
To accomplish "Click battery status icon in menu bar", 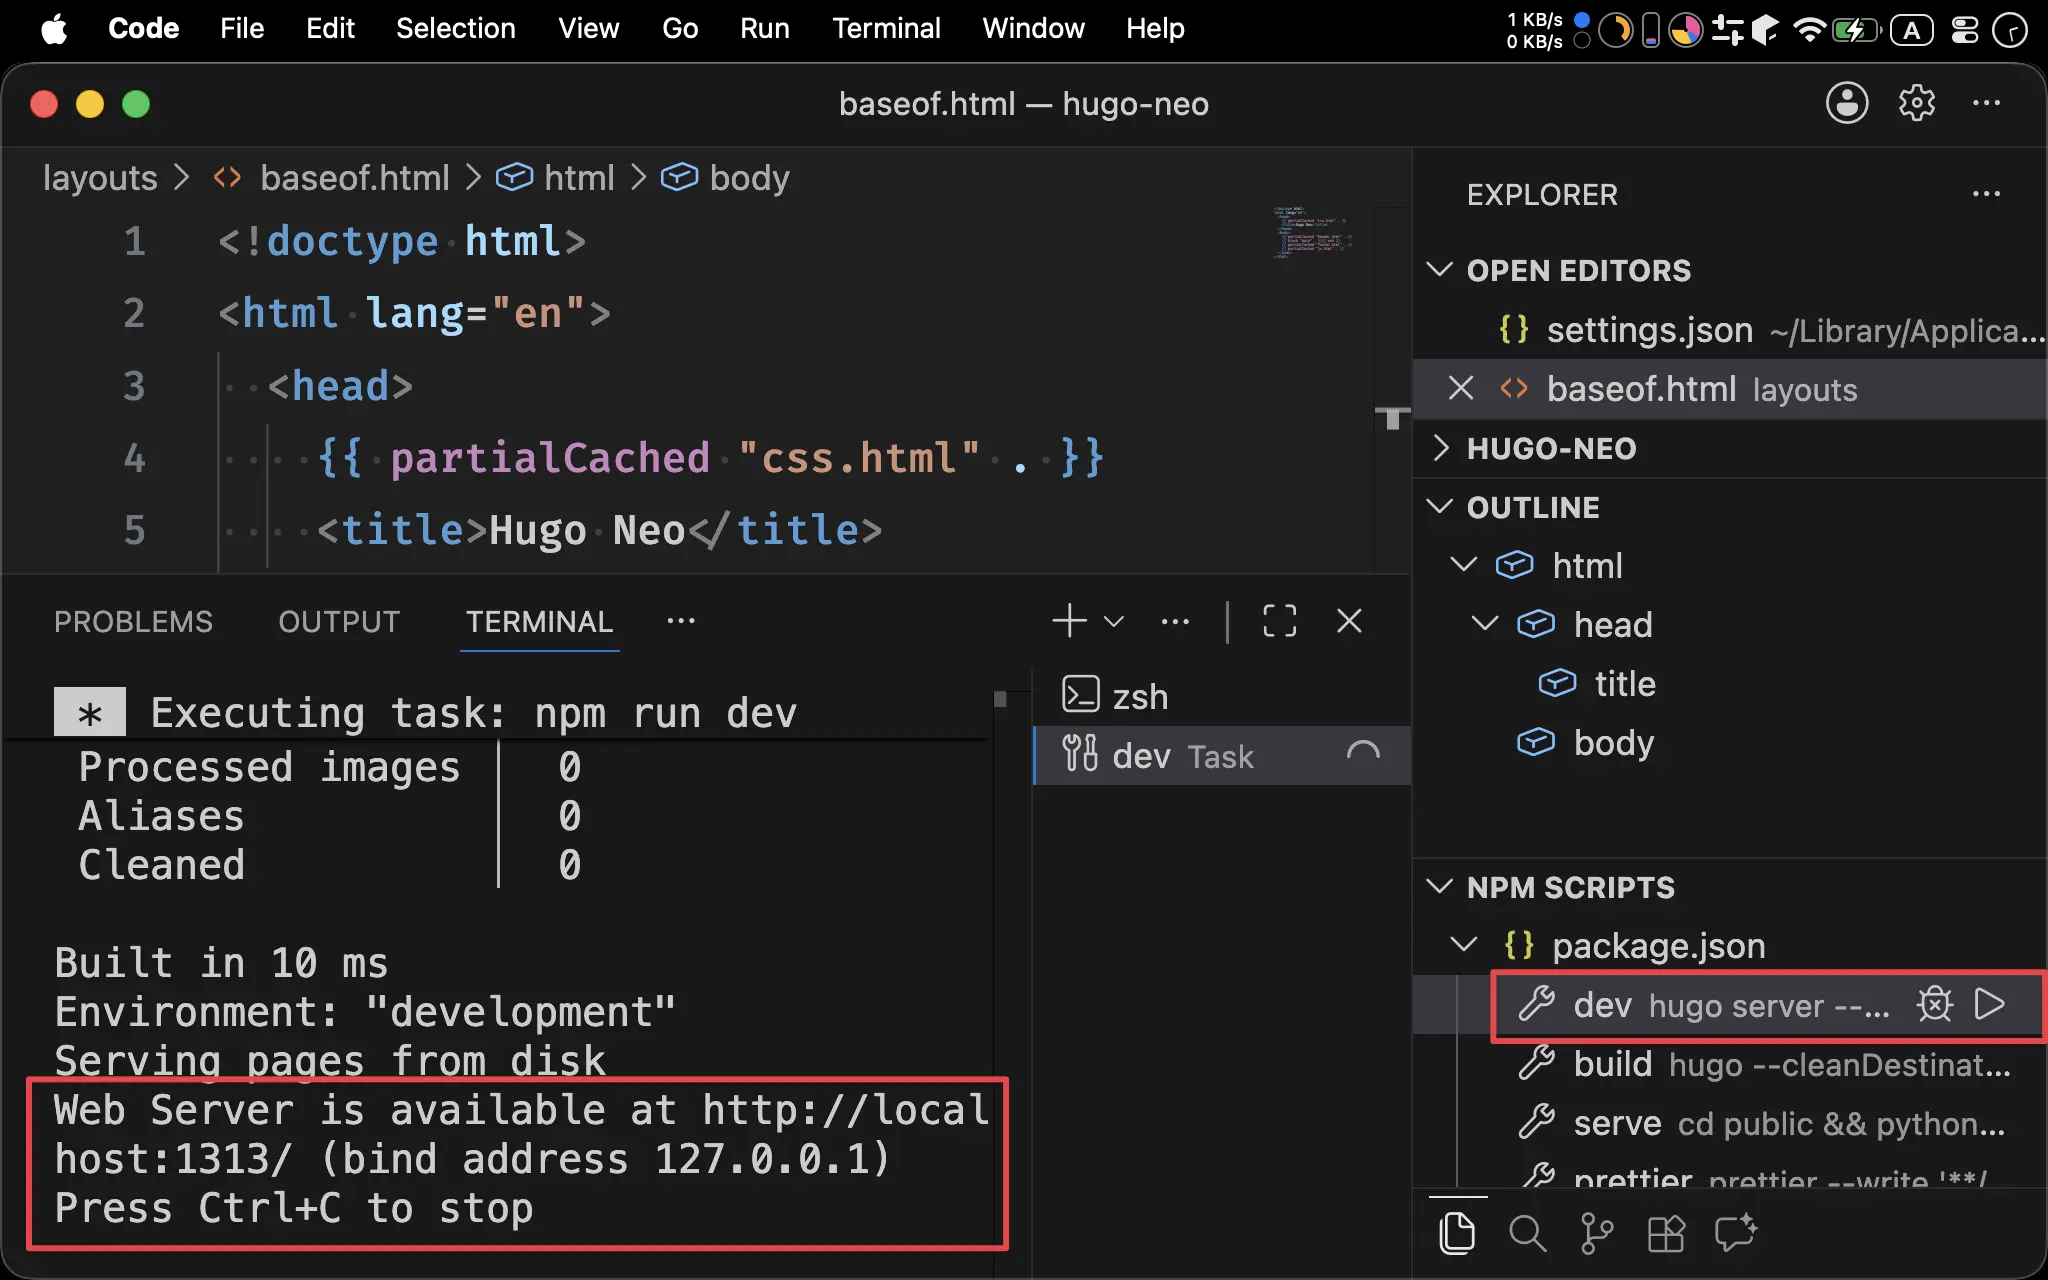I will coord(1856,29).
